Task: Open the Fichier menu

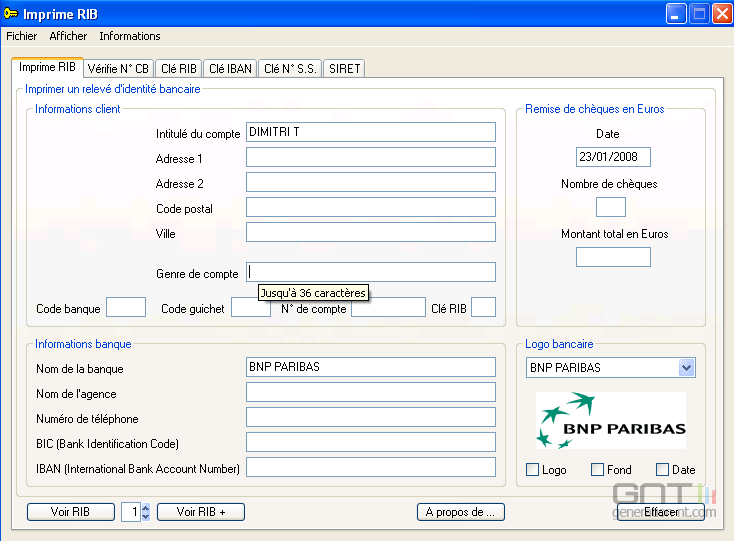Action: (x=21, y=36)
